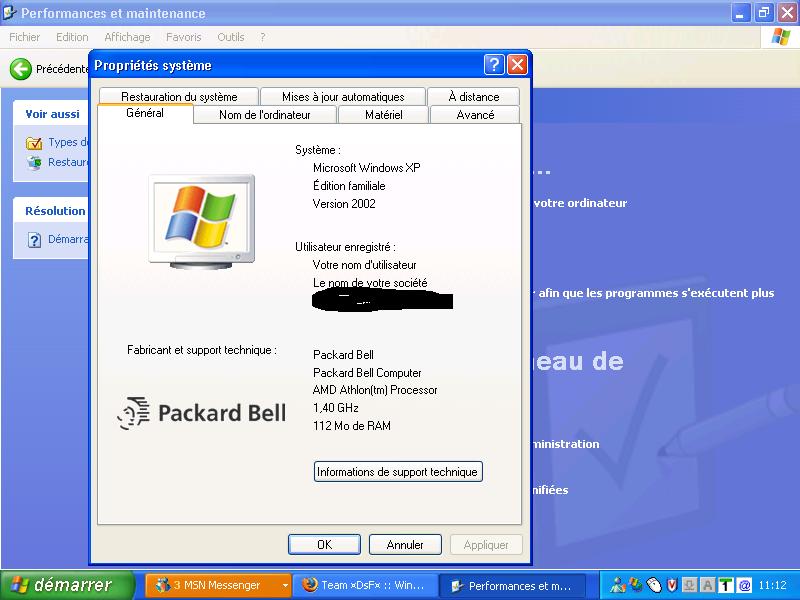
Task: Open the Restauration du système tab
Action: [x=179, y=96]
